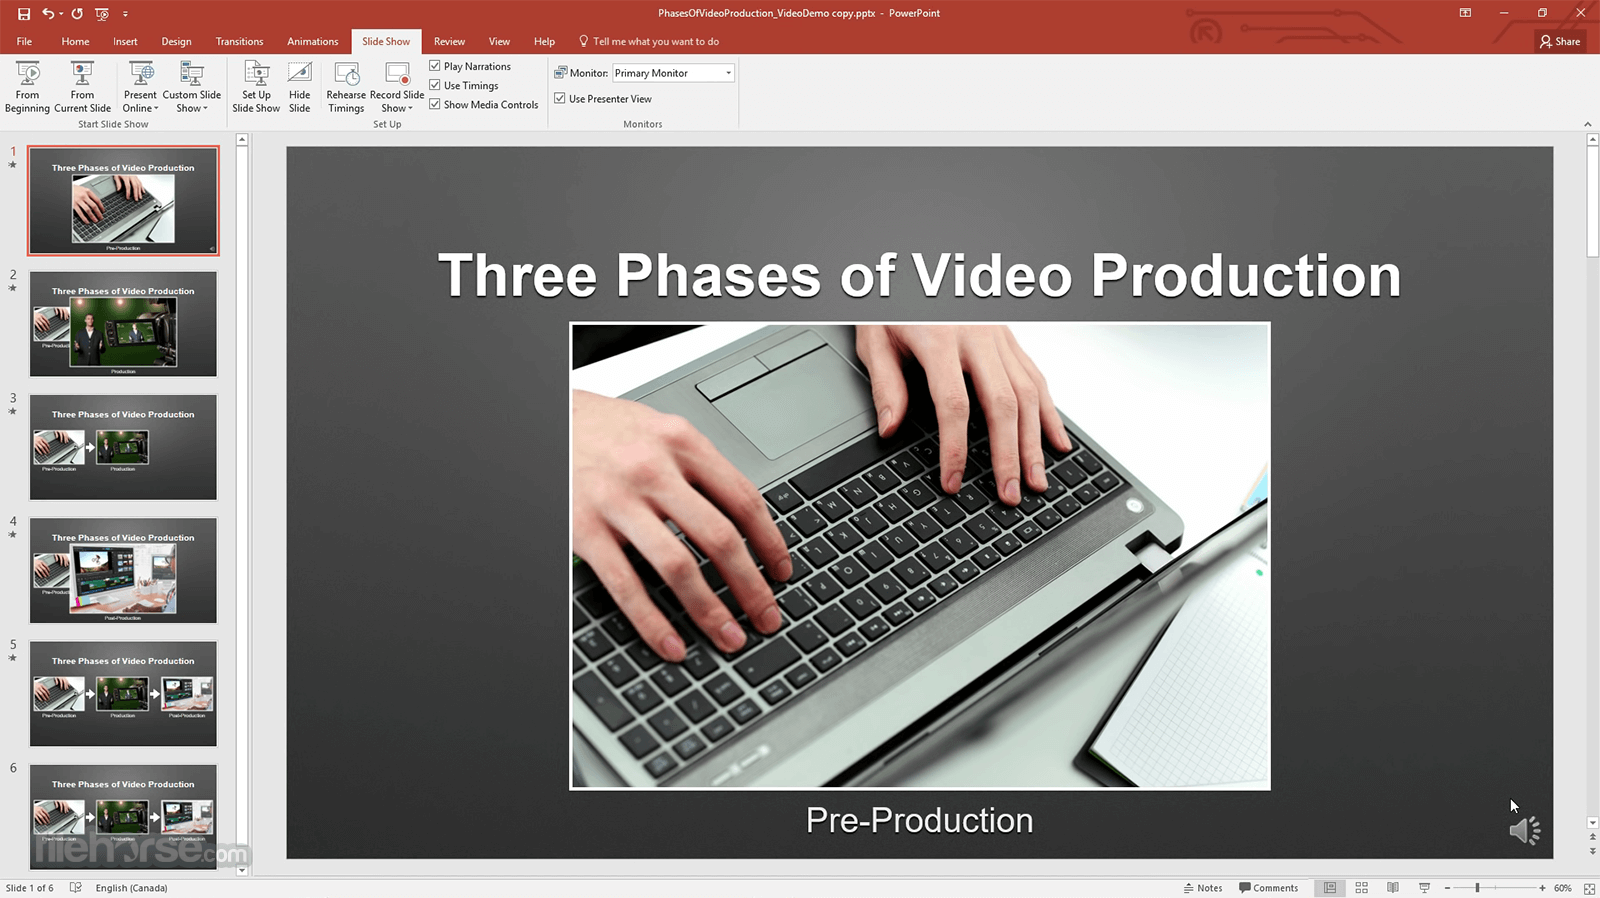Switch to the Design tab
Screen dimensions: 1600x898
(x=176, y=41)
